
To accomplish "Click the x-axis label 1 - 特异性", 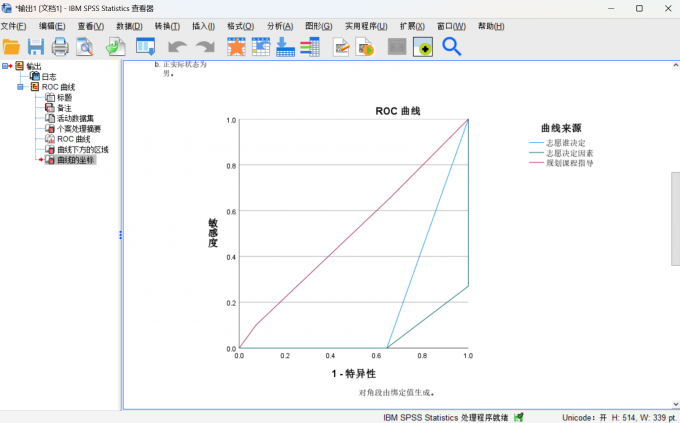I will 353,374.
